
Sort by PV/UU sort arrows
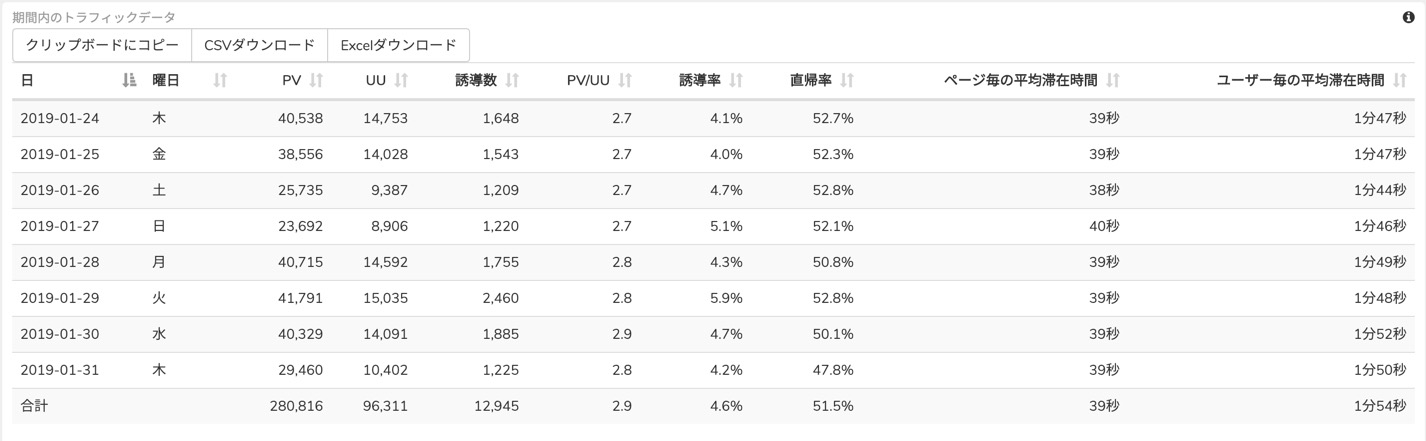click(x=625, y=81)
